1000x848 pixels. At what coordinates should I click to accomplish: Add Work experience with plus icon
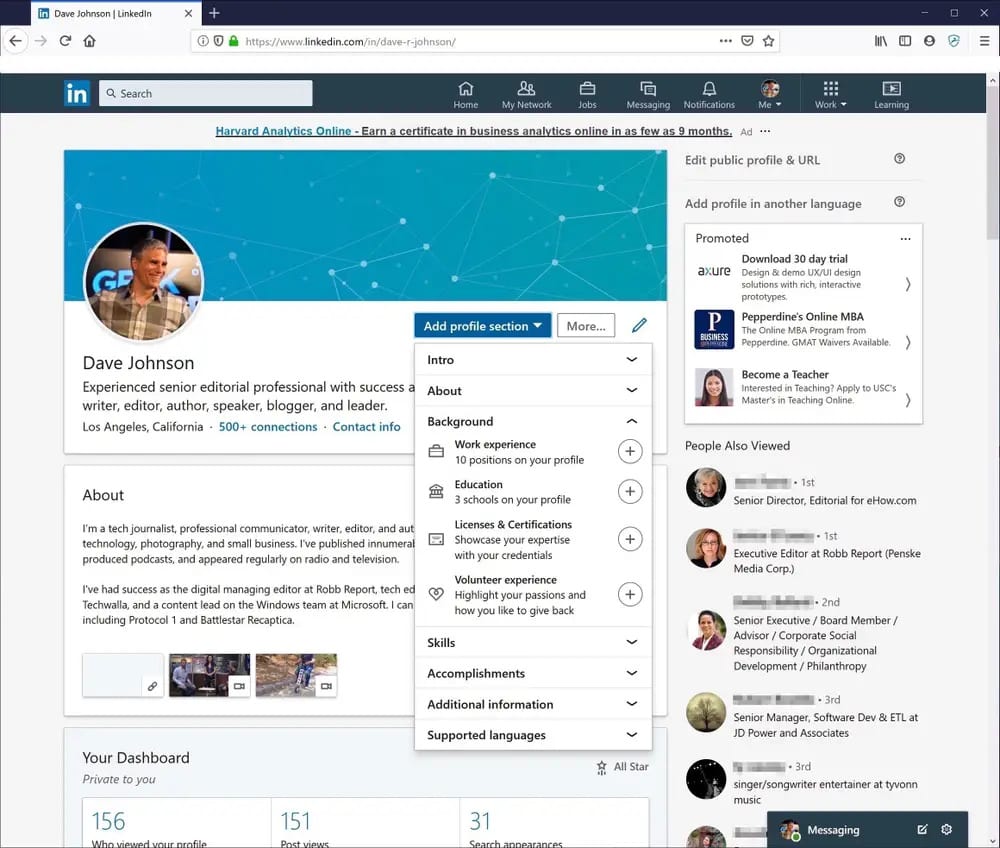tap(629, 451)
